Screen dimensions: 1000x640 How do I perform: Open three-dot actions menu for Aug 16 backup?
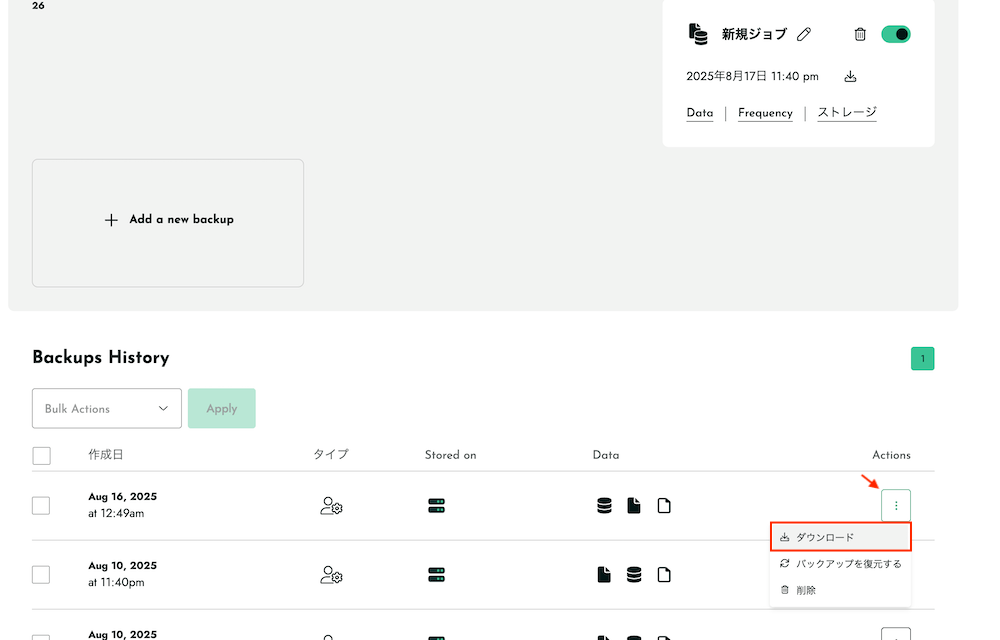tap(895, 506)
